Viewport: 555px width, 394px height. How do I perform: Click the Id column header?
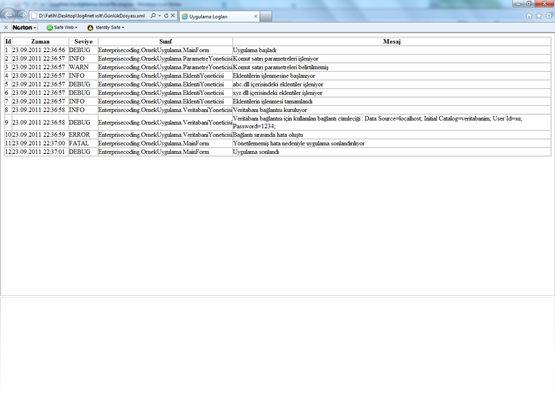[x=8, y=41]
